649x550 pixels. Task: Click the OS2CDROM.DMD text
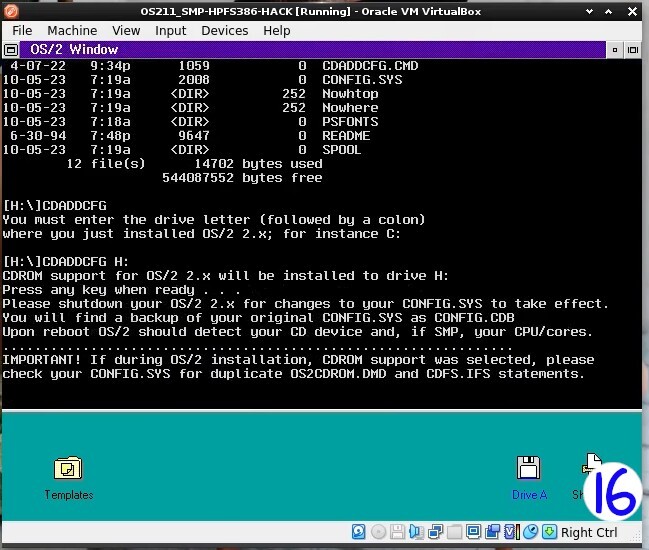[x=338, y=374]
